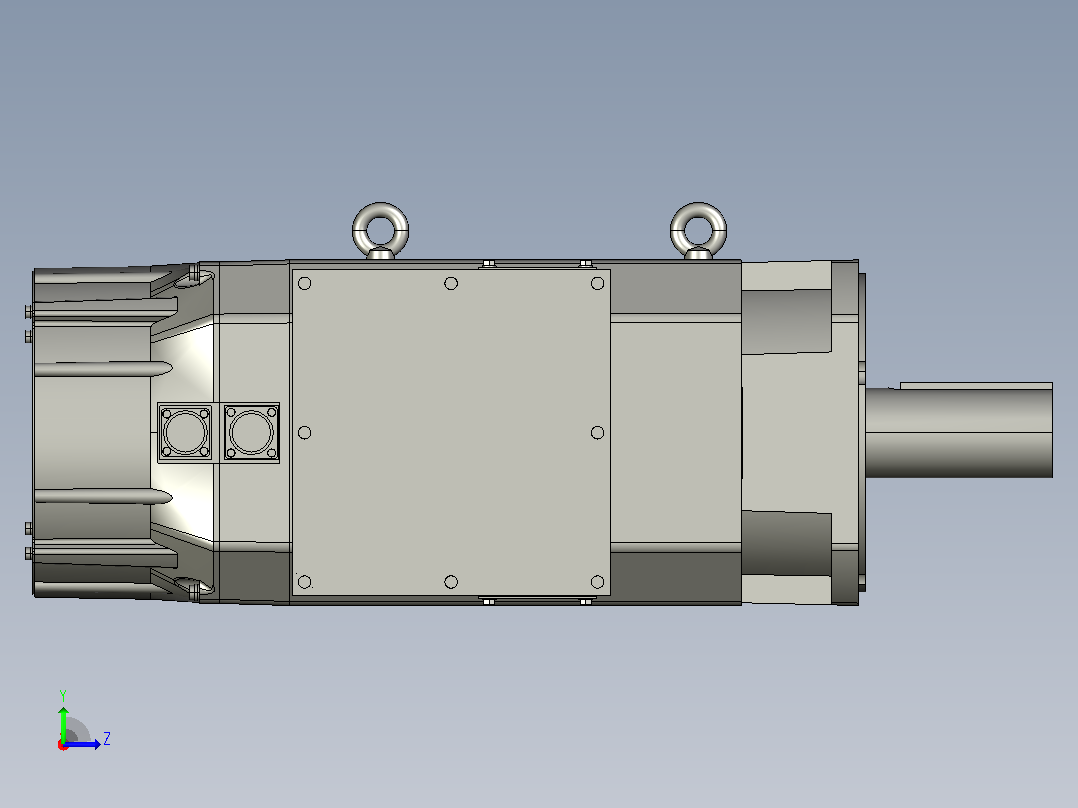Screen dimensions: 1078x808
Task: Click the green Y axis arrow of the triad
Action: [63, 723]
